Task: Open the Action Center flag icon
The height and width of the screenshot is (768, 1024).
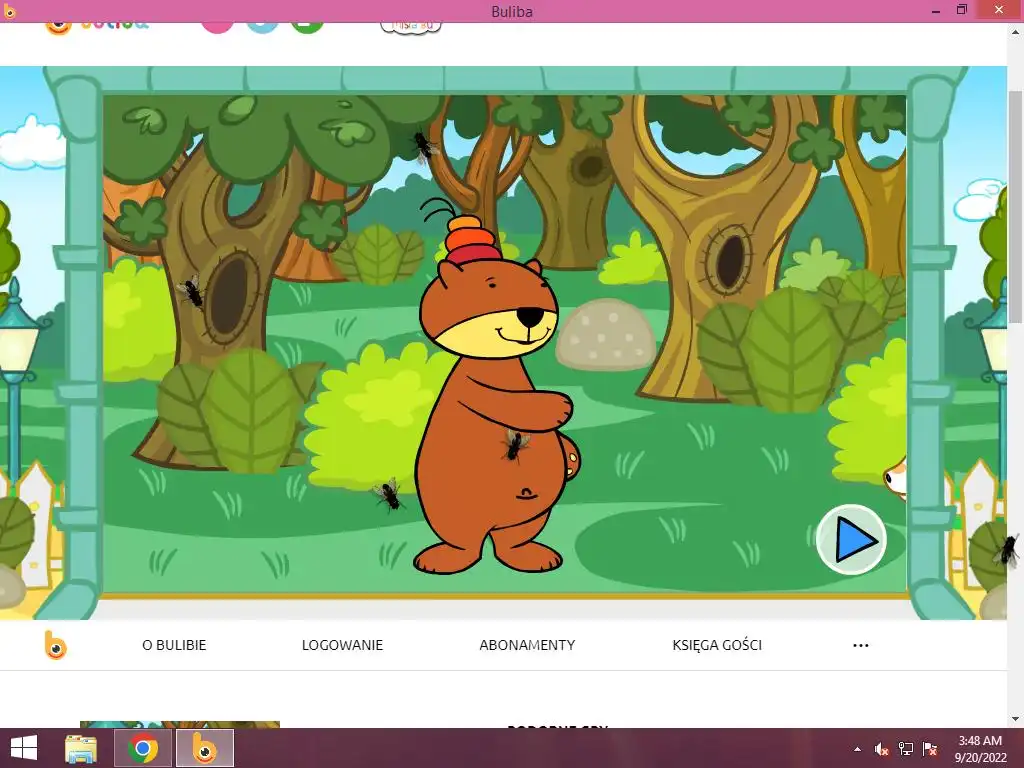Action: pyautogui.click(x=930, y=749)
